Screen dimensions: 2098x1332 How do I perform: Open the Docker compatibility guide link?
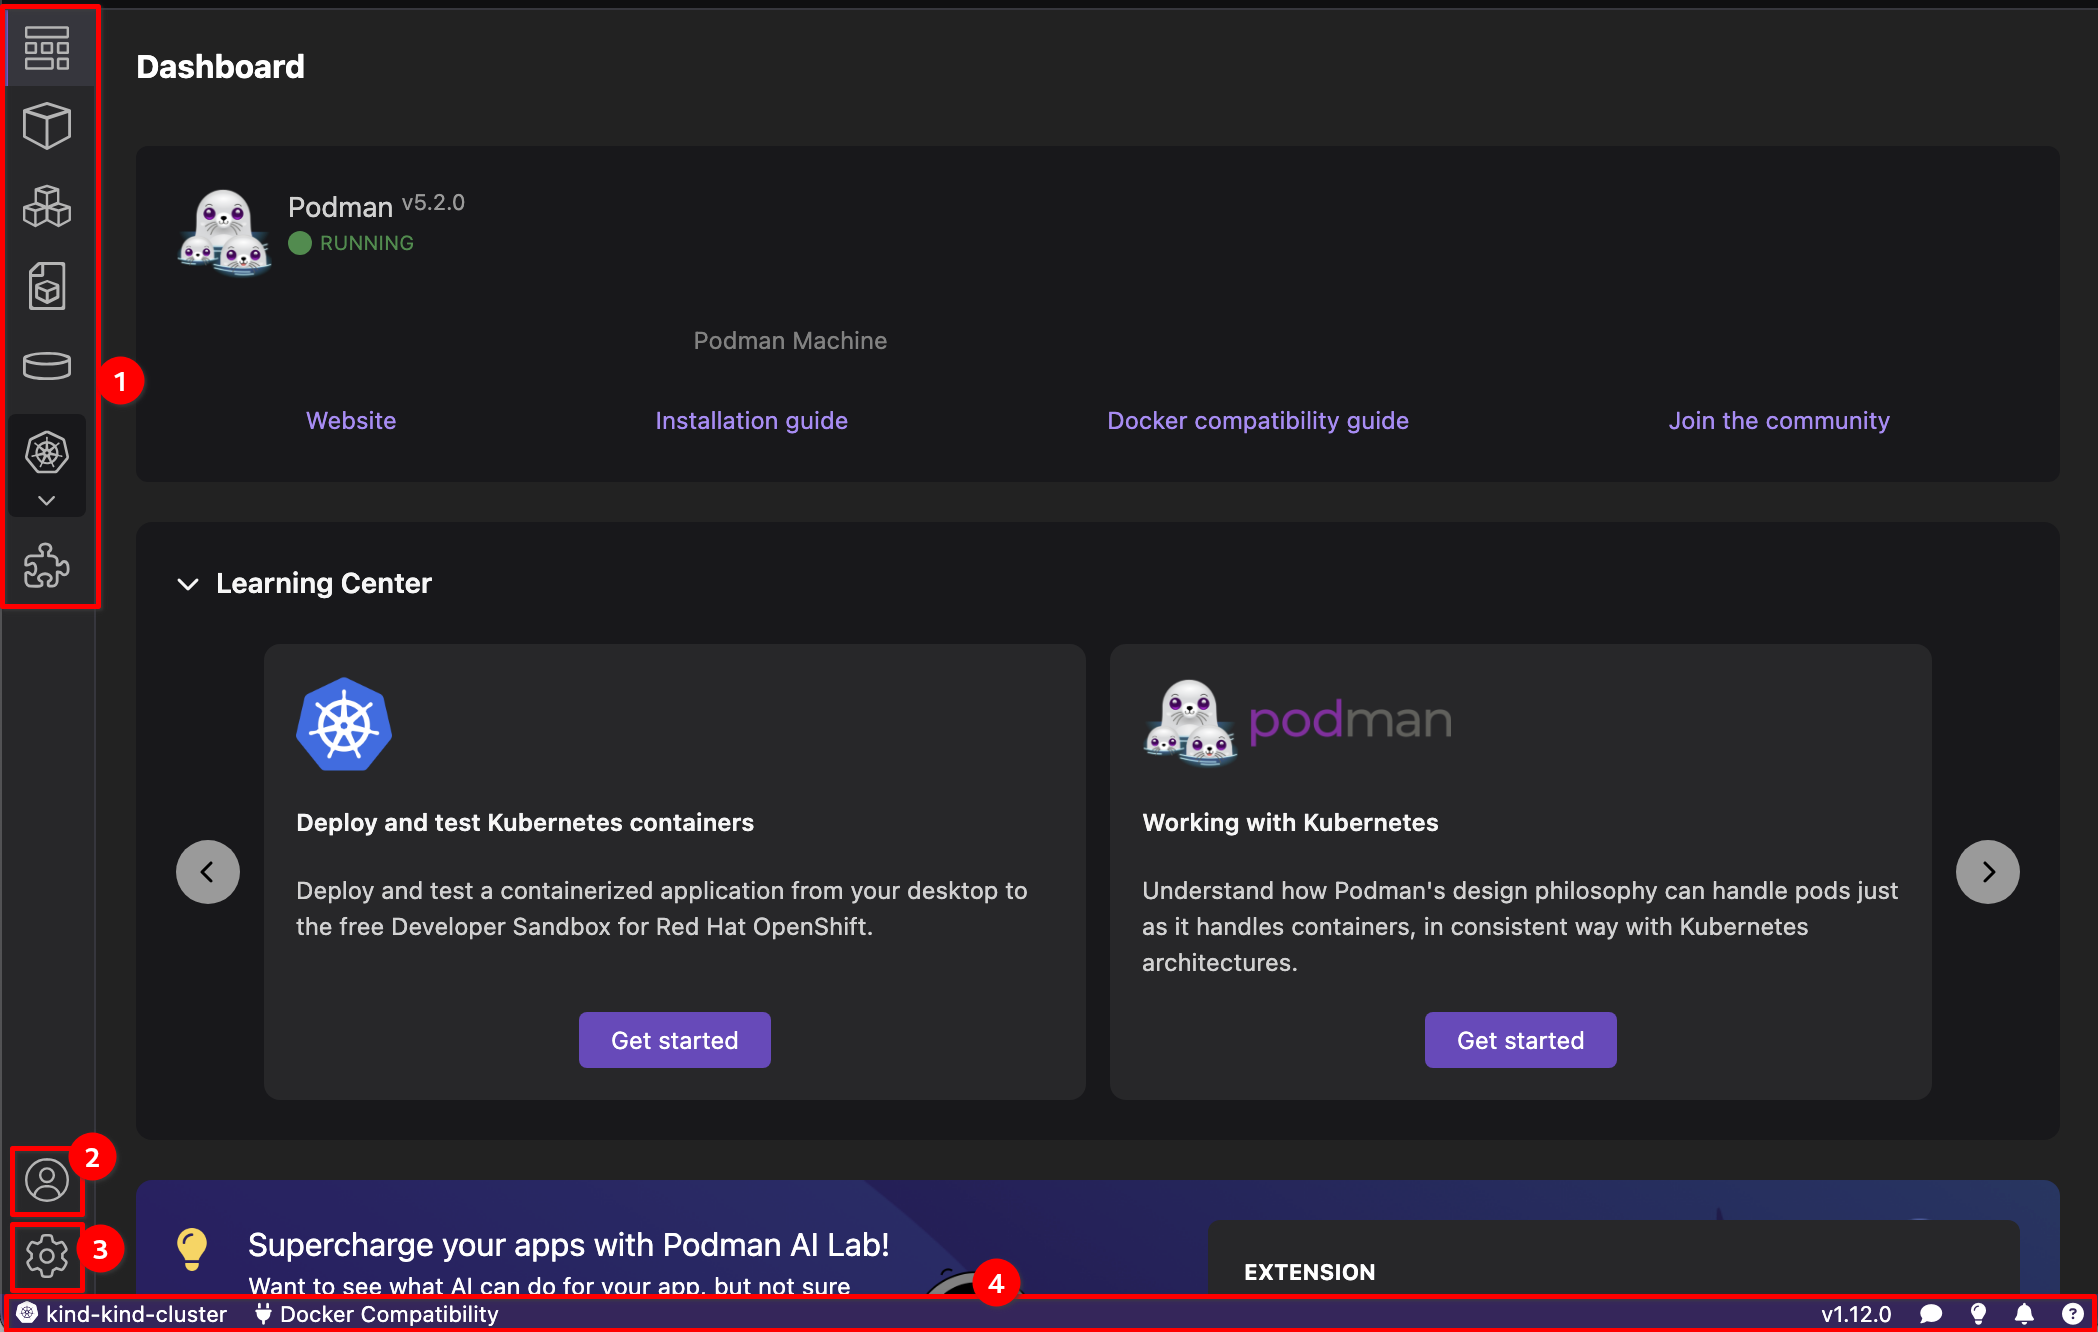[x=1258, y=421]
